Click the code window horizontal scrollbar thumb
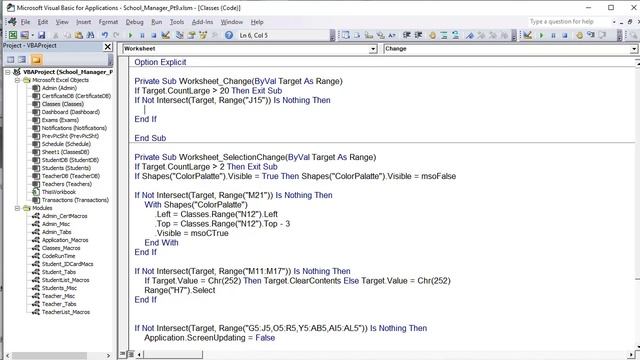Viewport: 640px width, 360px height. 173,354
